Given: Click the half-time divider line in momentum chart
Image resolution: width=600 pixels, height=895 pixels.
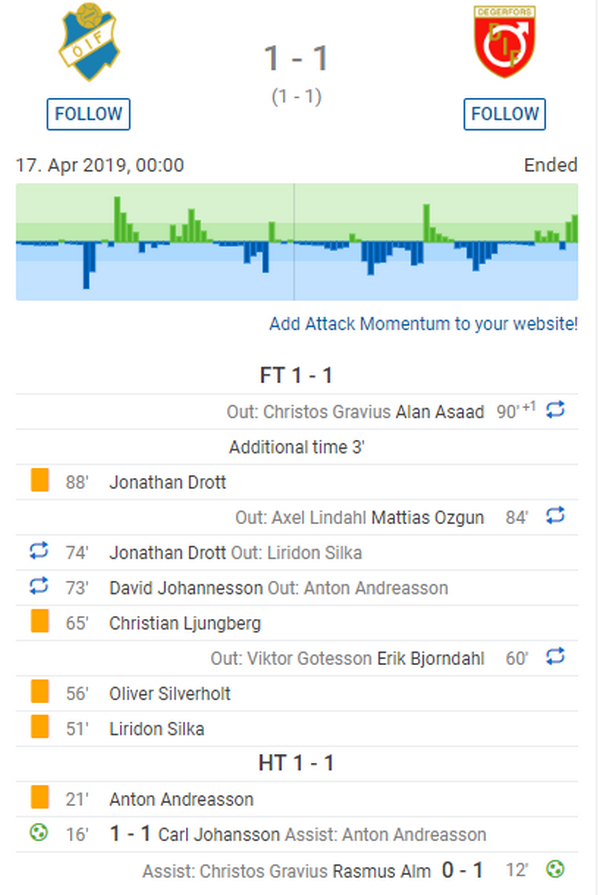Looking at the screenshot, I should [x=294, y=241].
